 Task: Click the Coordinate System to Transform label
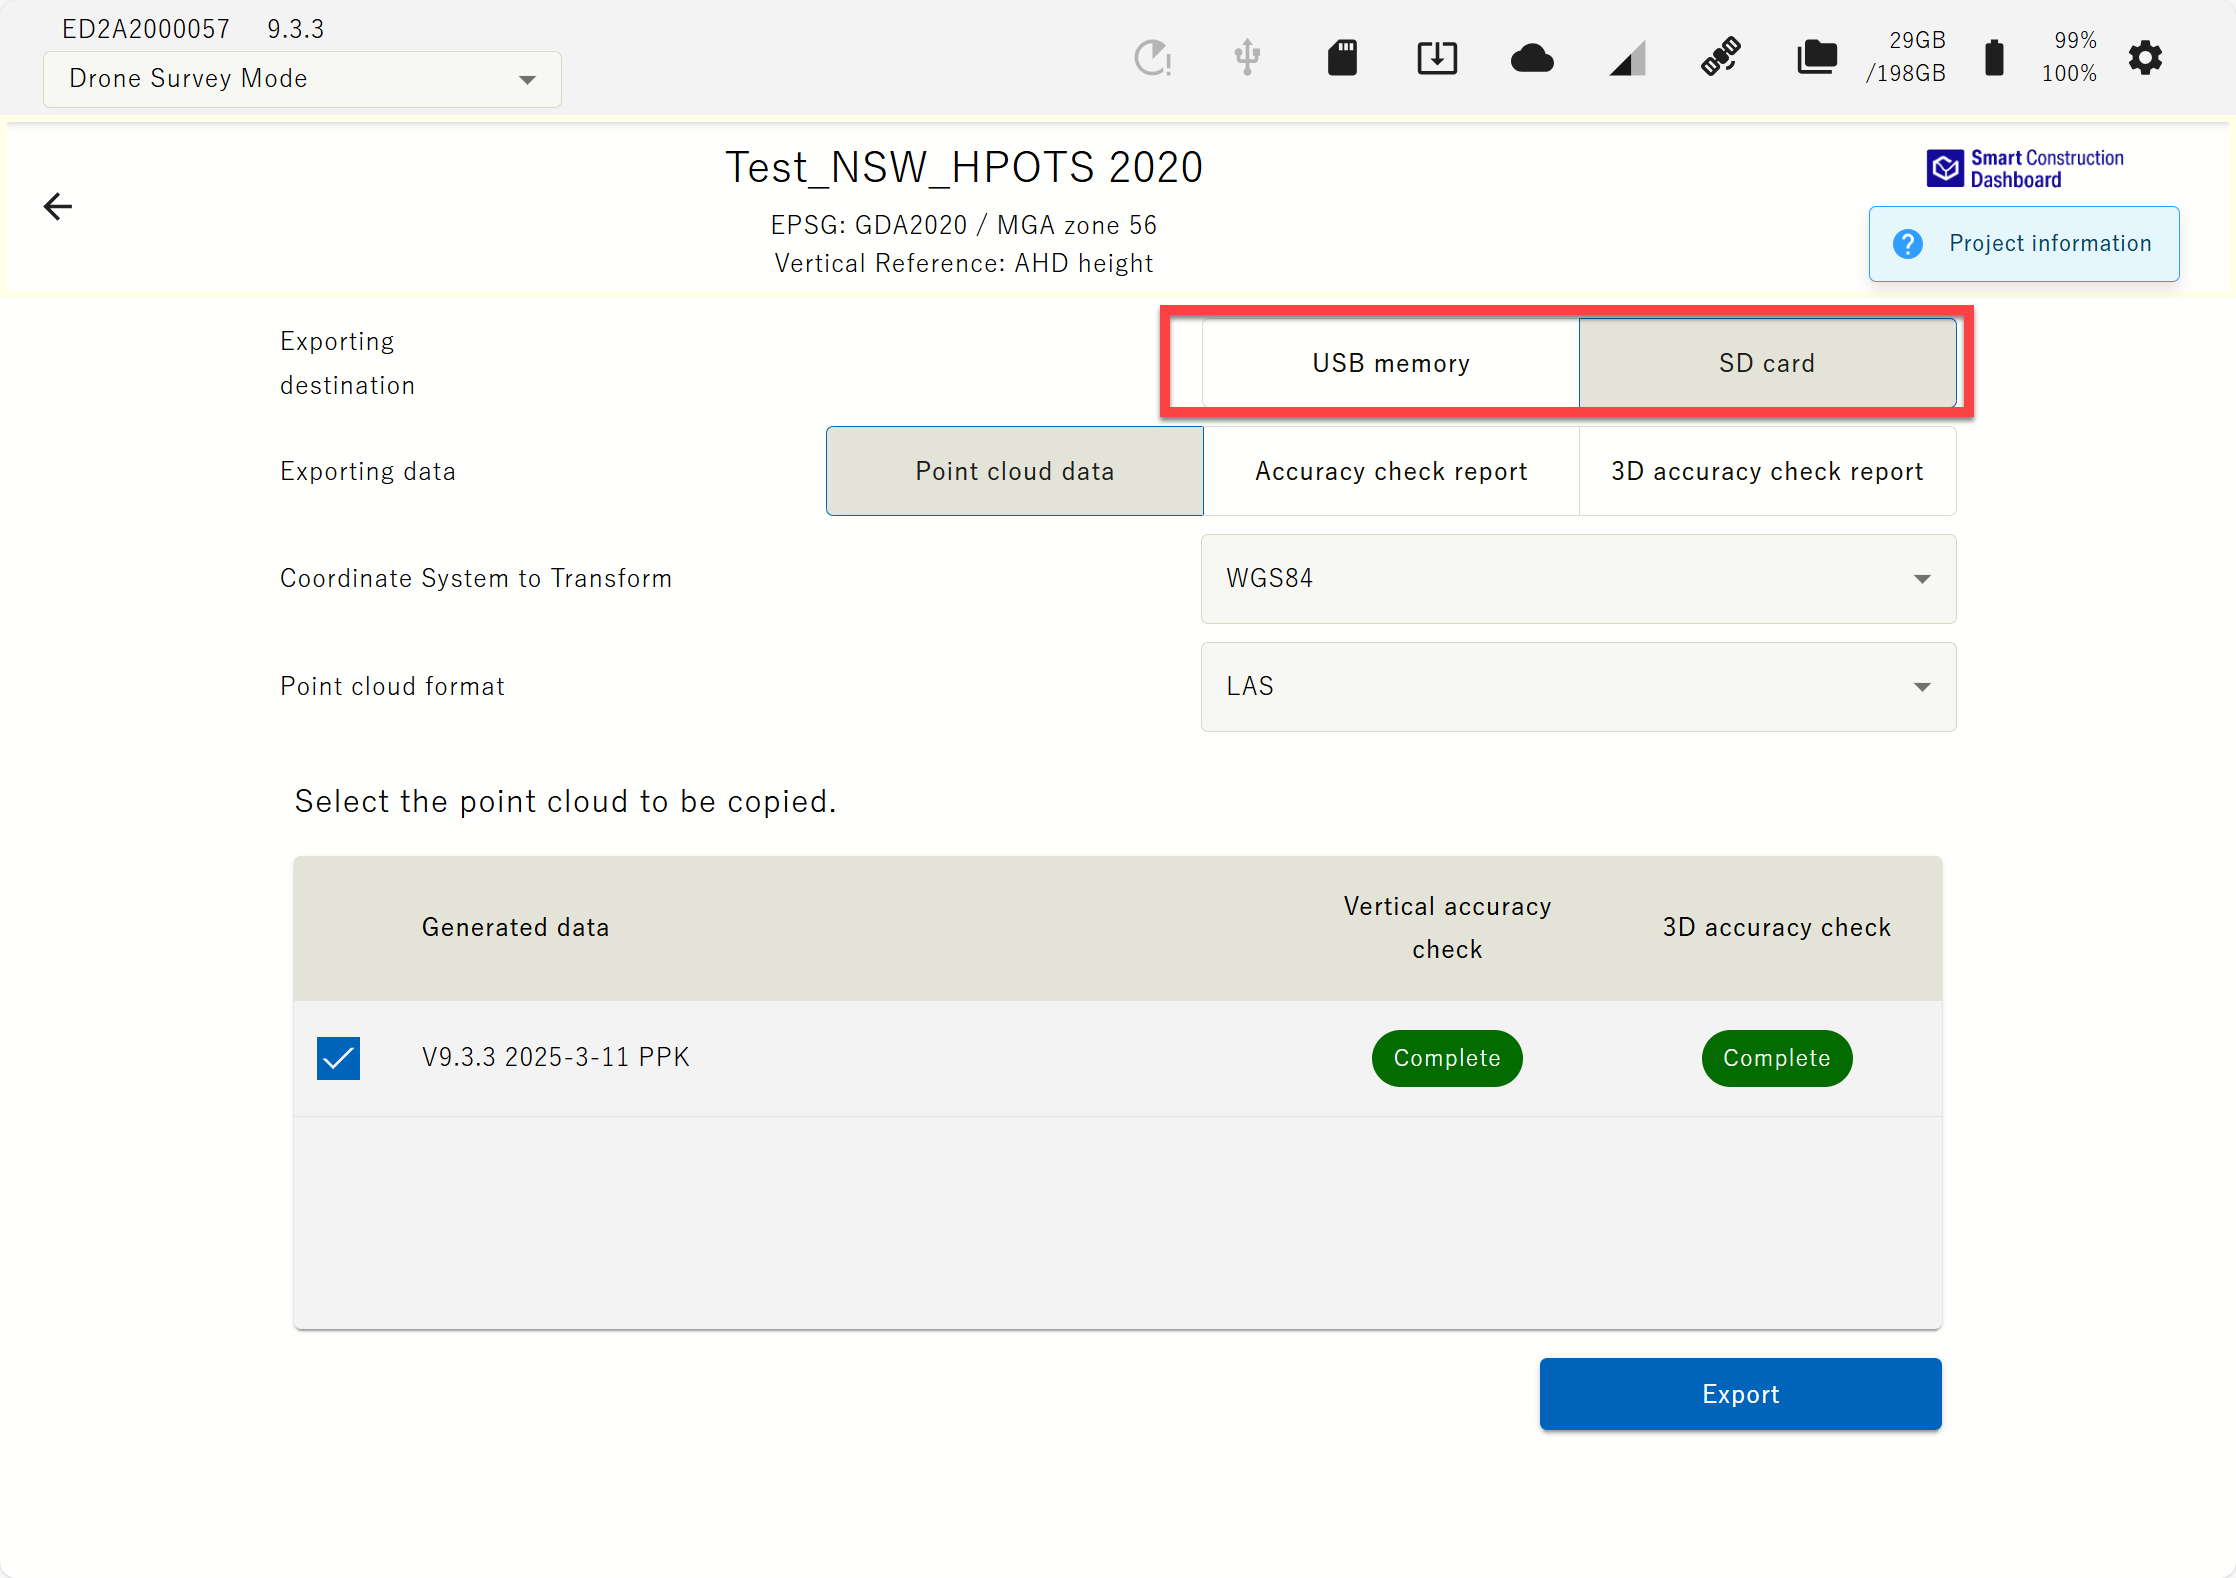[476, 578]
